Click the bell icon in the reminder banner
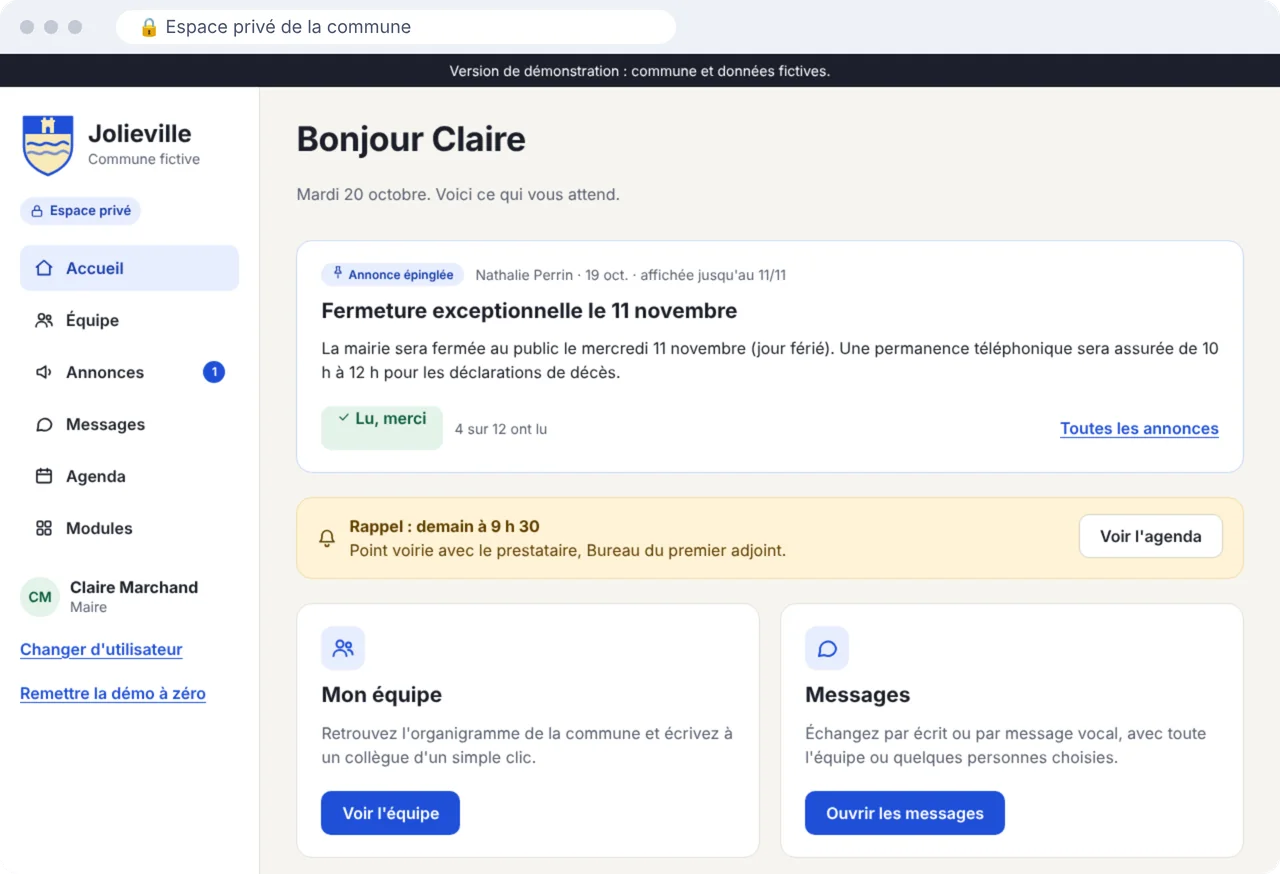The width and height of the screenshot is (1280, 874). coord(327,538)
